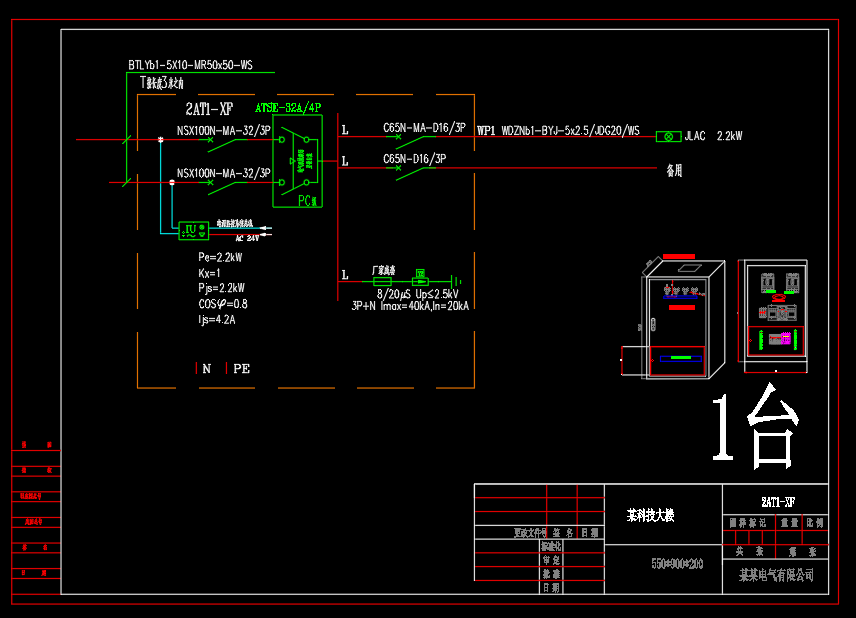Click 某科技大楼 in the title block
The width and height of the screenshot is (856, 618).
pyautogui.click(x=650, y=515)
